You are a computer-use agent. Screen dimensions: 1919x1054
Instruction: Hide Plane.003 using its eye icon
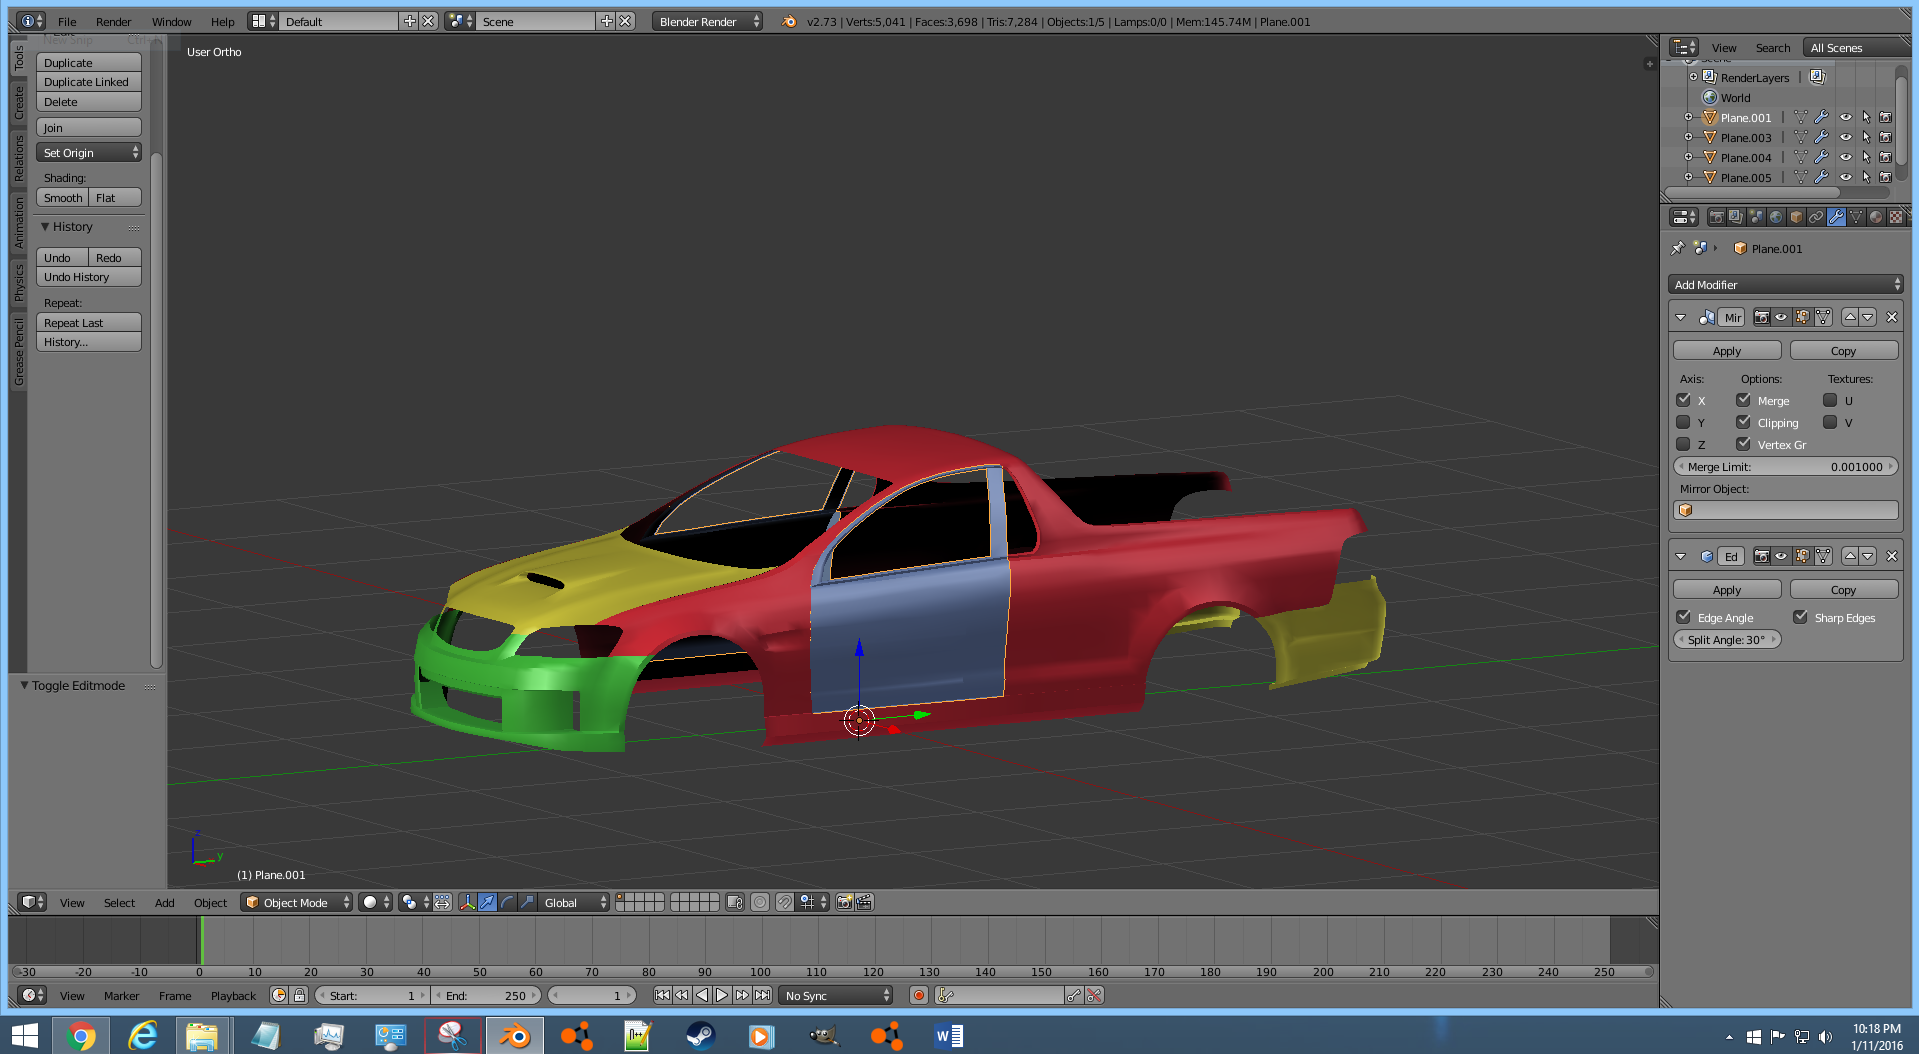[x=1845, y=138]
